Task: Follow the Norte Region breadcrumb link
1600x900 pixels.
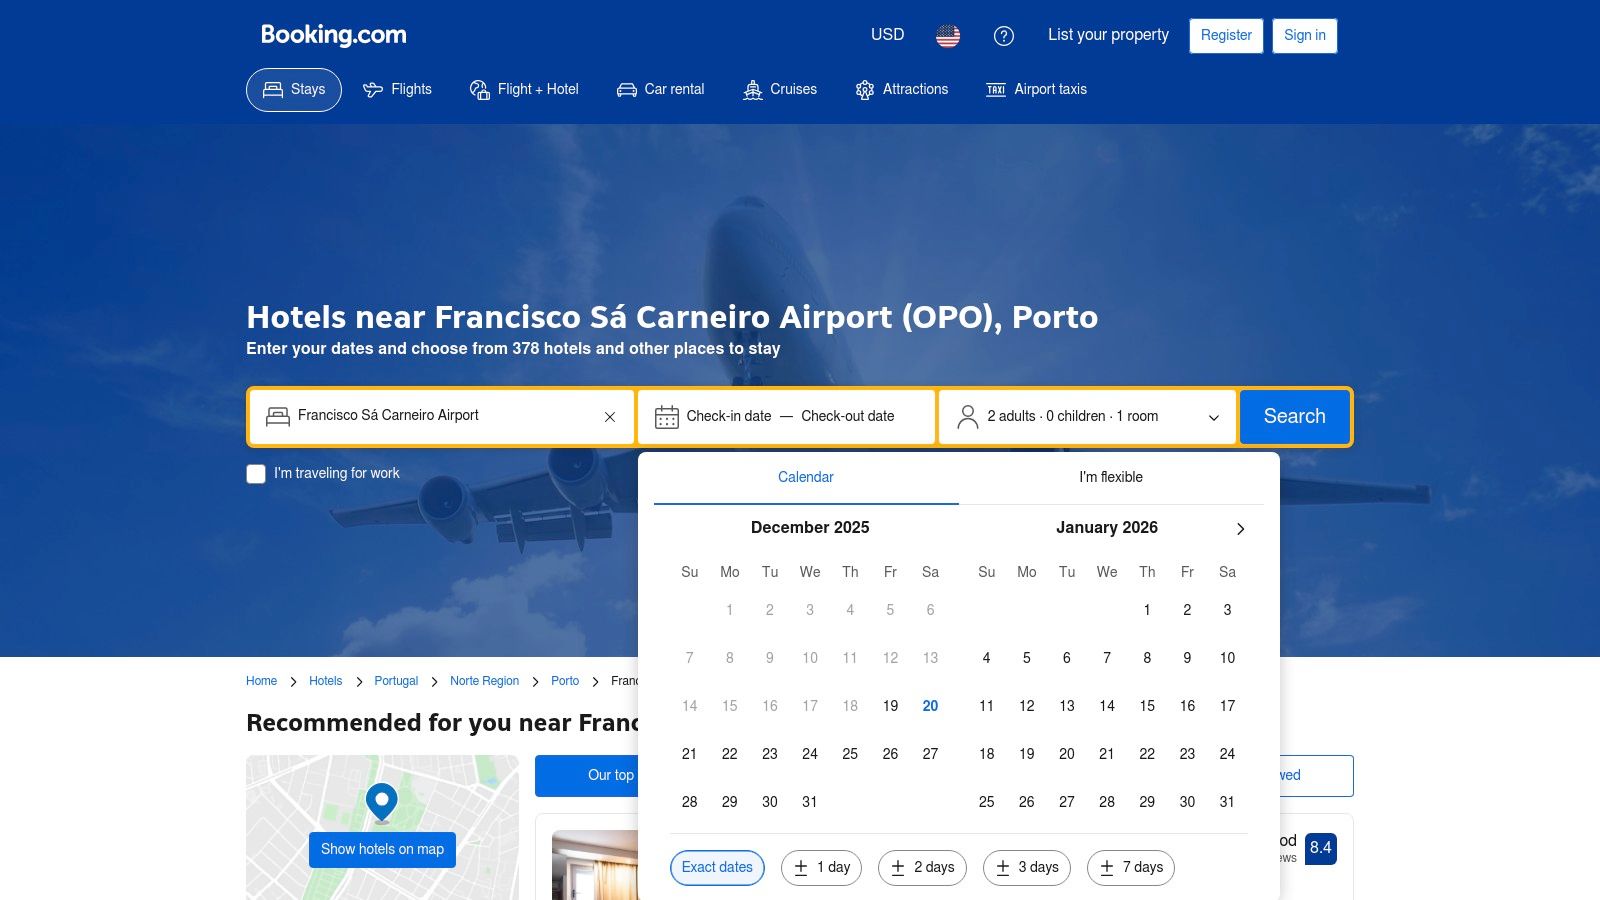Action: tap(484, 681)
